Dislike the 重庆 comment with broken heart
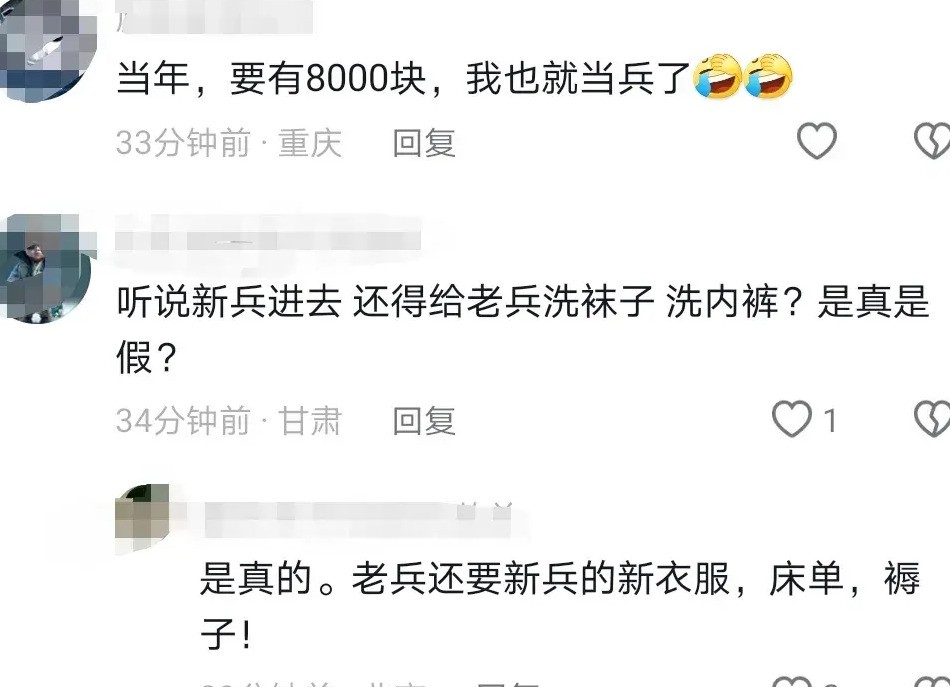Screen dimensions: 950x687 [x=933, y=141]
